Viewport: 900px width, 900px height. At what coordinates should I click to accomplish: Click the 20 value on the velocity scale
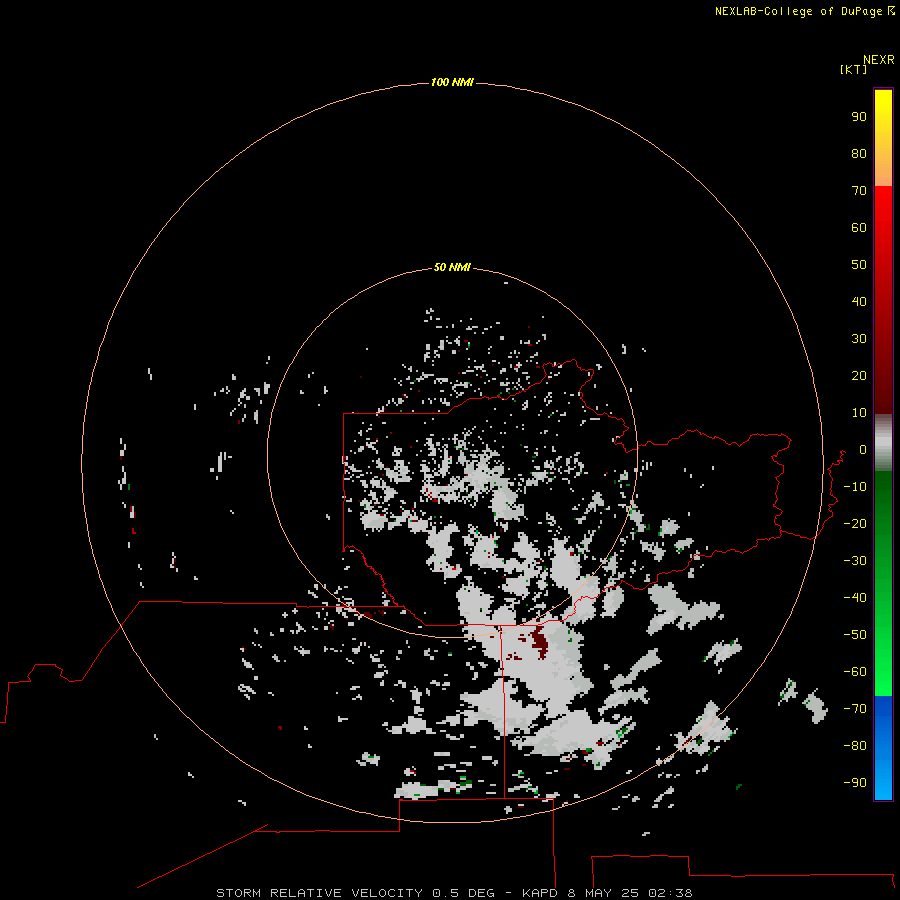coord(859,375)
